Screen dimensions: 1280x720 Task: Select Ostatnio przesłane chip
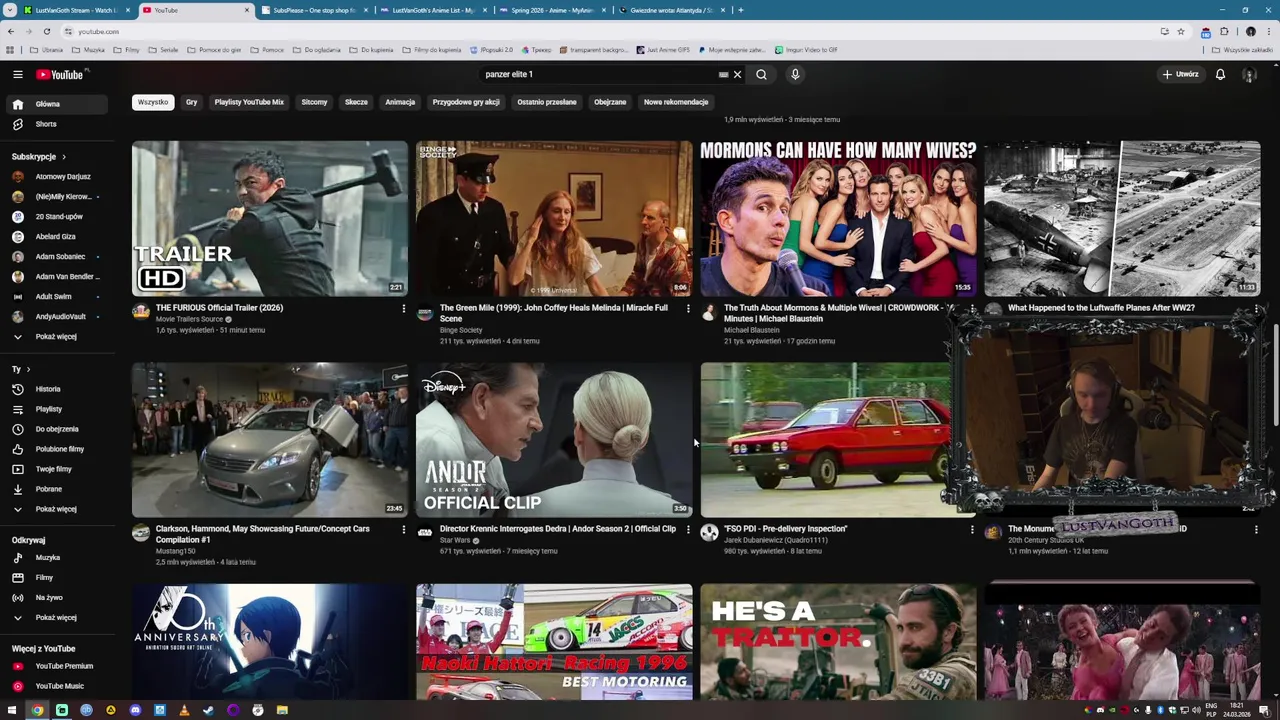pyautogui.click(x=546, y=102)
